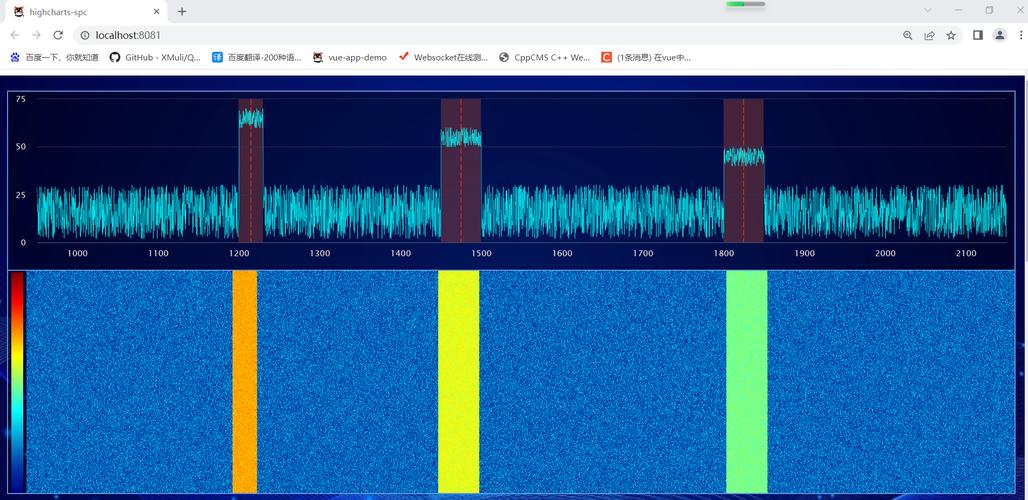Screen dimensions: 1028x500
Task: Click the browser back arrow
Action: click(14, 35)
